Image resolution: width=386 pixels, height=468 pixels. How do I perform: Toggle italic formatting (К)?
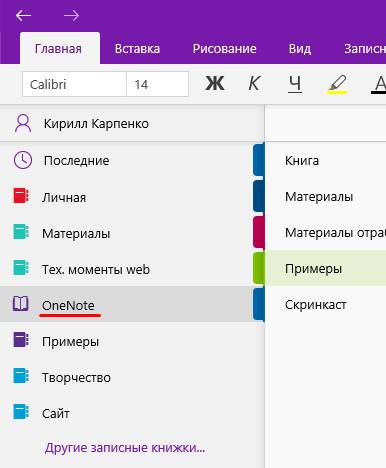coord(254,84)
